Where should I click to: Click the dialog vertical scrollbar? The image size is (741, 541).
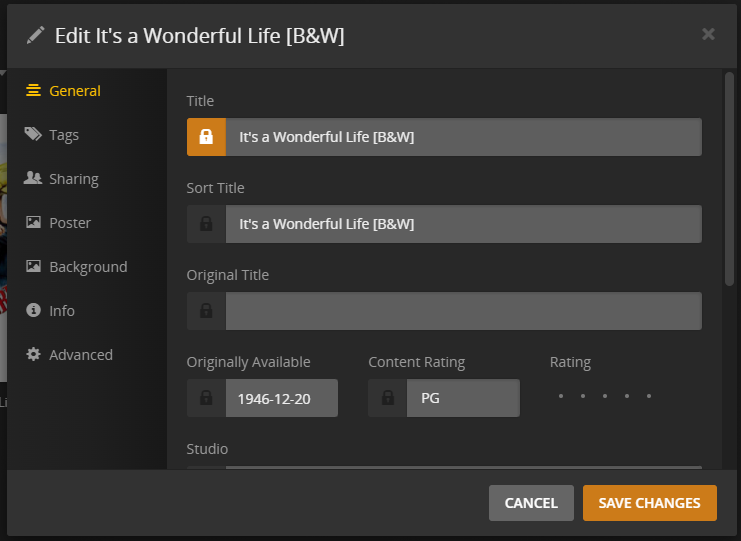(x=729, y=179)
